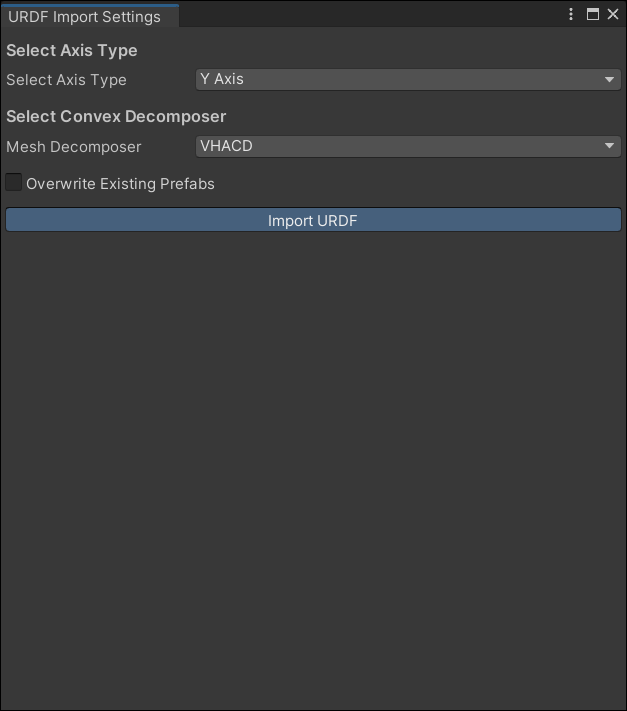
Task: Click the arrow on the VHACD dropdown
Action: (610, 147)
